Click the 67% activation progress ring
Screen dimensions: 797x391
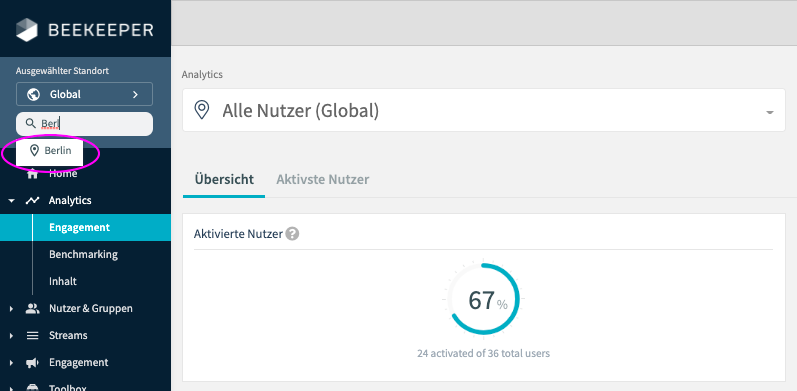pyautogui.click(x=484, y=299)
